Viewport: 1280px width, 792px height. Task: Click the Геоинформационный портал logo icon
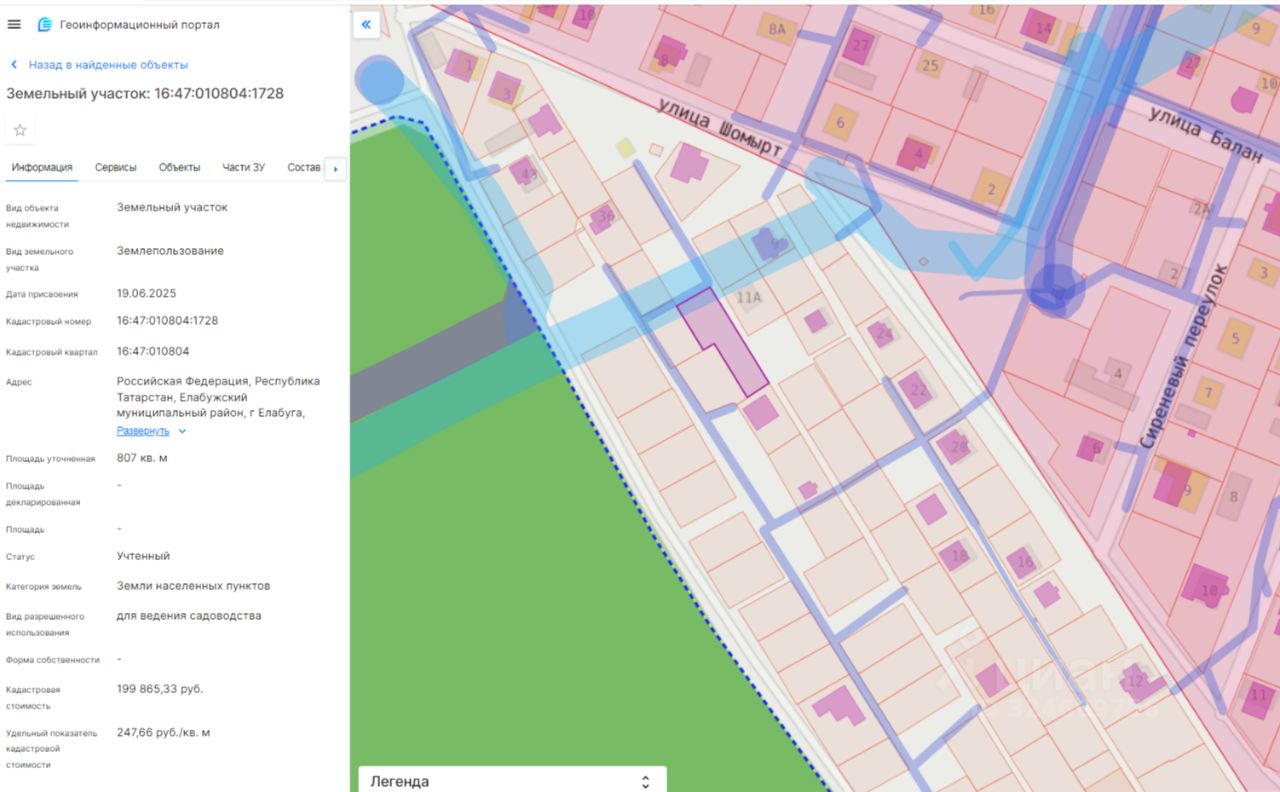[44, 24]
